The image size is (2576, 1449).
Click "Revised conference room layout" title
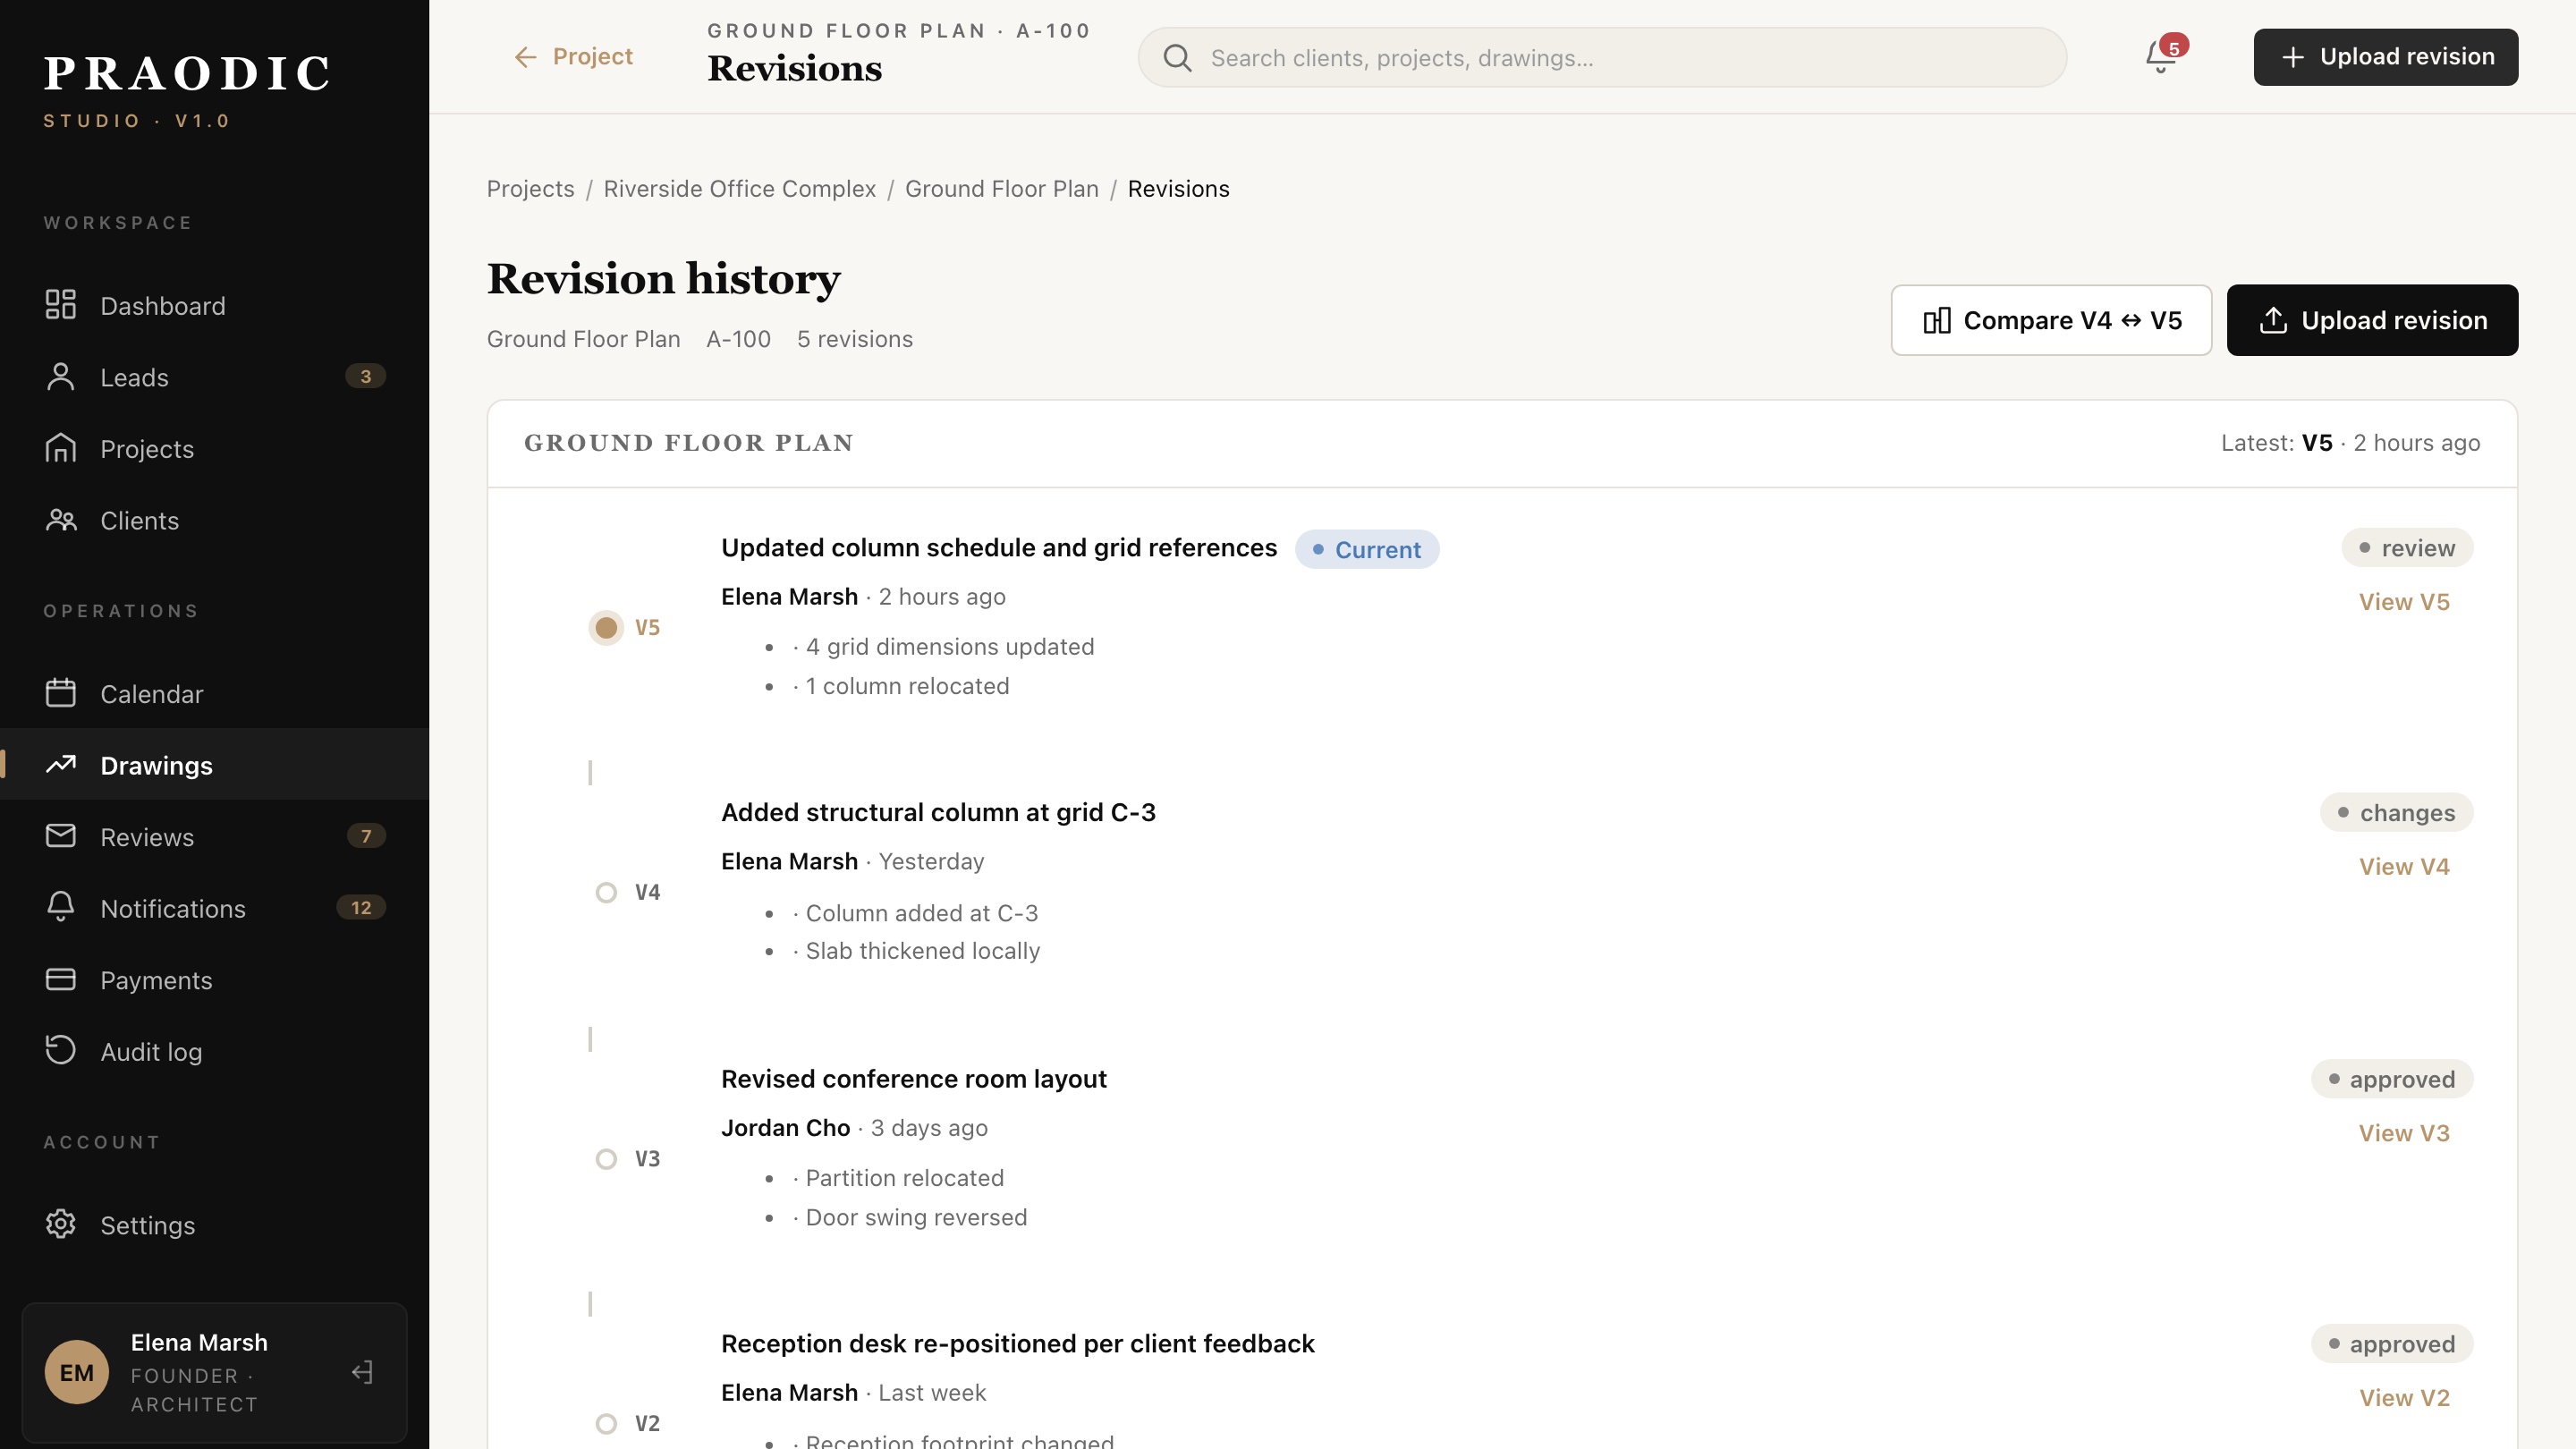(914, 1079)
